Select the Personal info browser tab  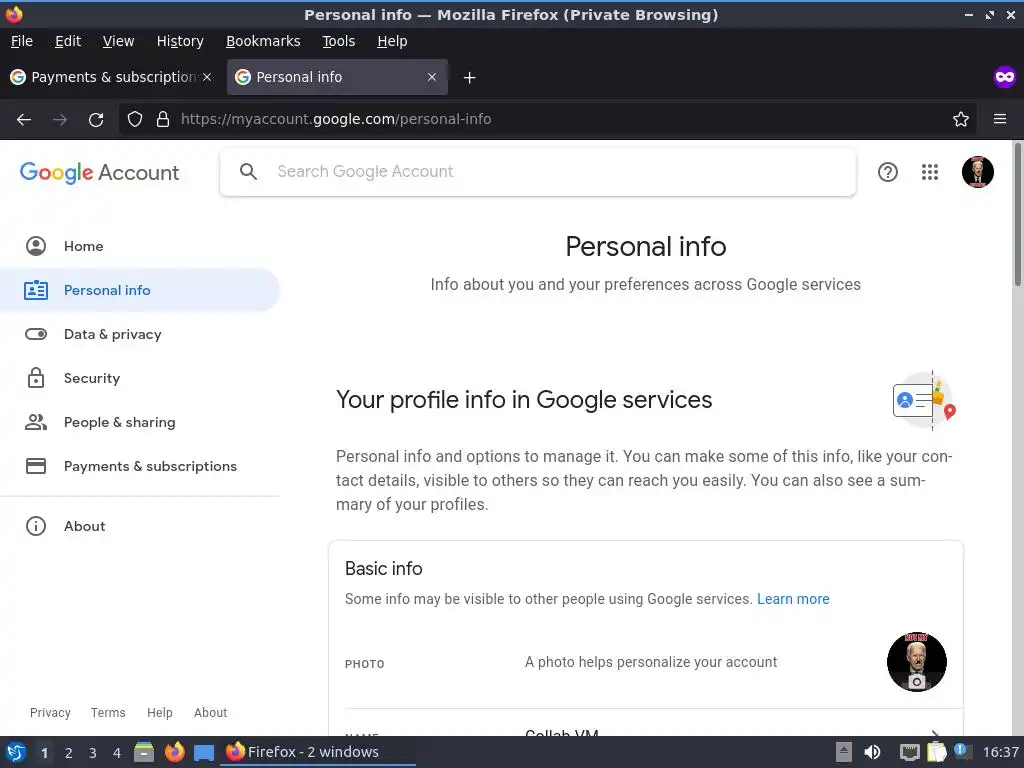point(337,77)
